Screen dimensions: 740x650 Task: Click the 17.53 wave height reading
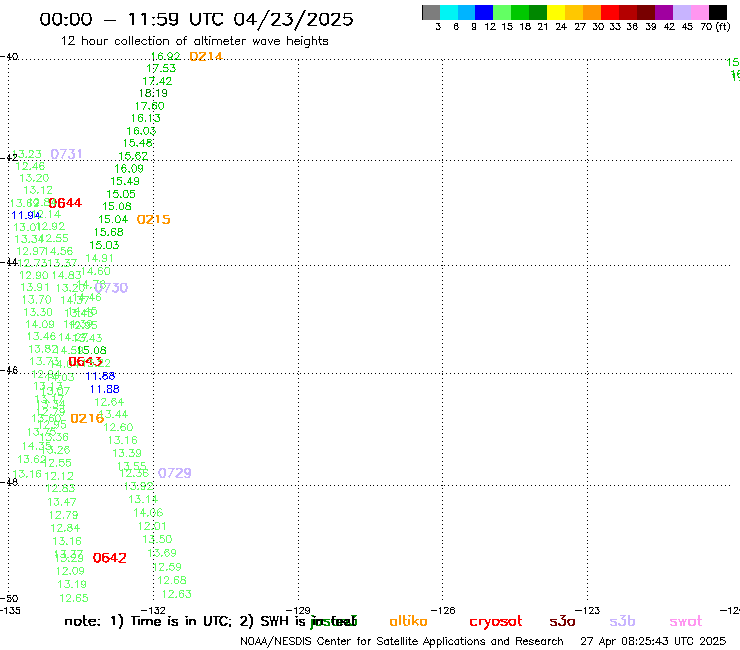tap(161, 68)
